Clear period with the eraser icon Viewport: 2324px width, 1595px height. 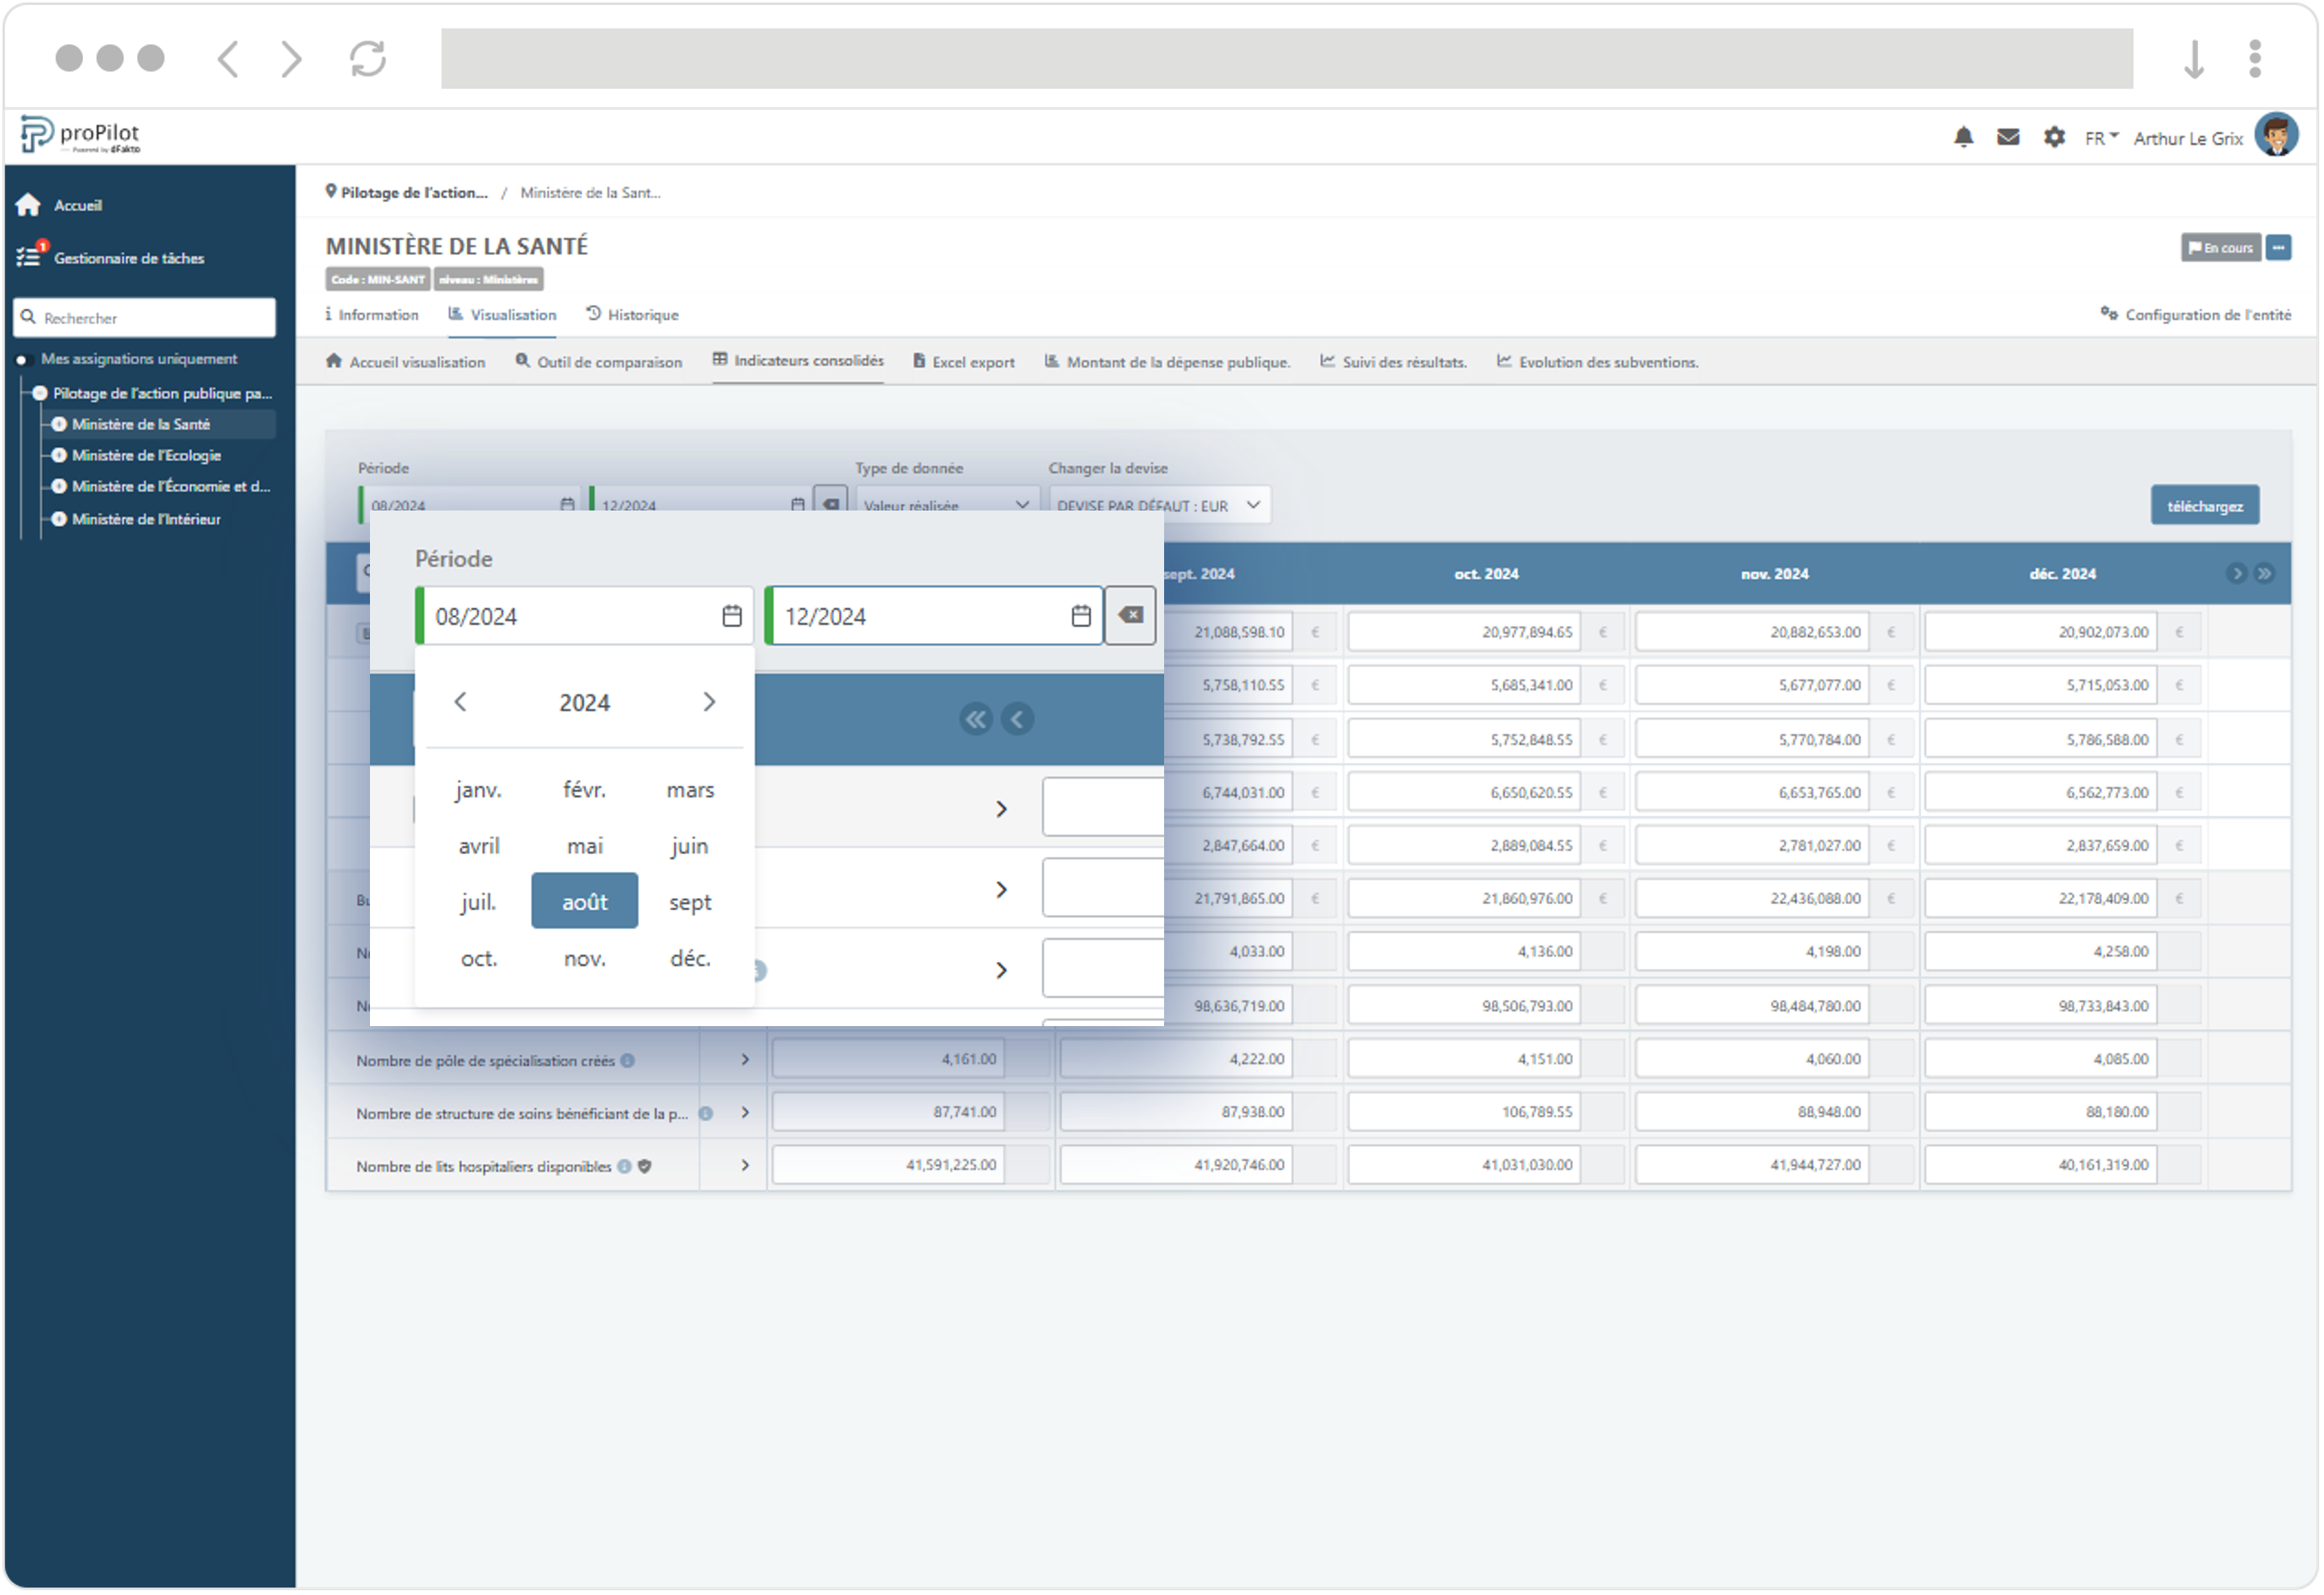(1131, 616)
